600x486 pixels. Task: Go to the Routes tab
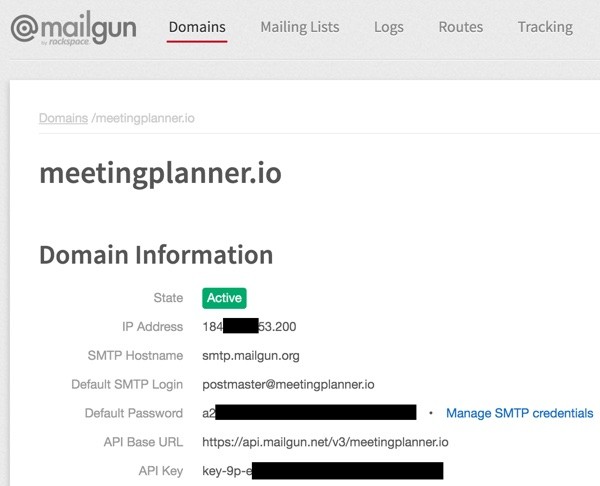(461, 27)
